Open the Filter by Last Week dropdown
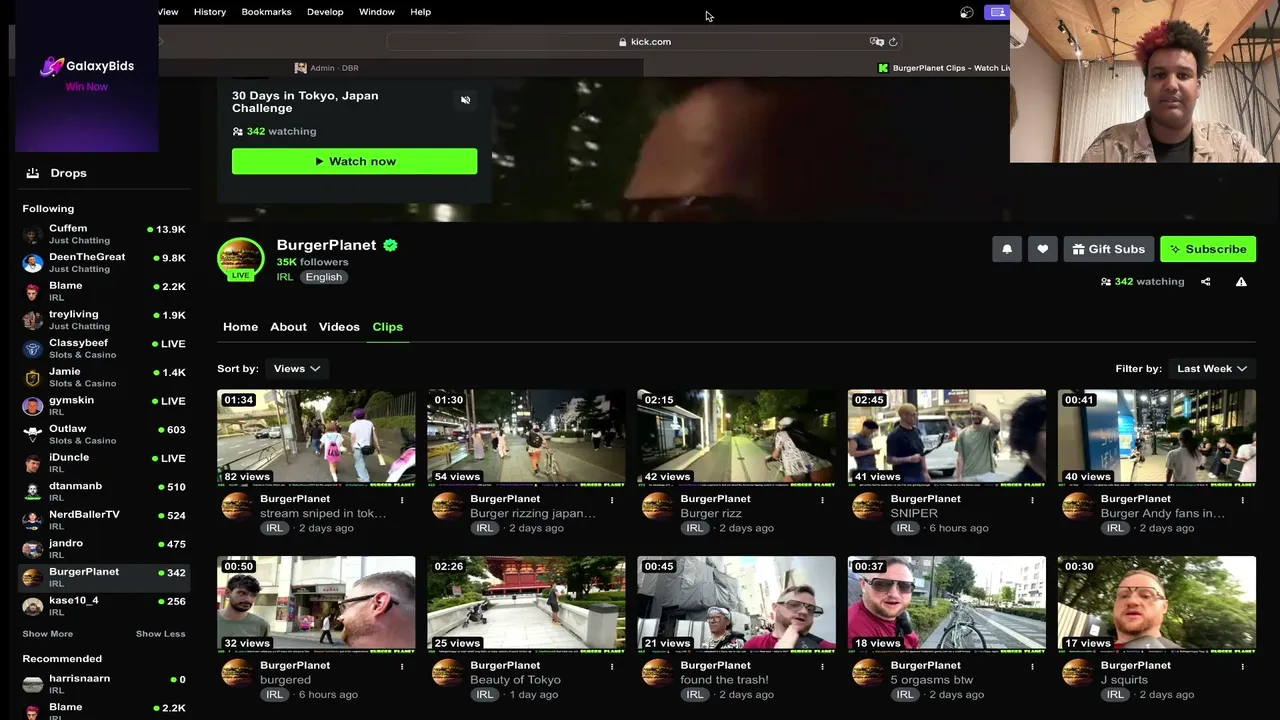This screenshot has height=720, width=1280. pos(1211,369)
